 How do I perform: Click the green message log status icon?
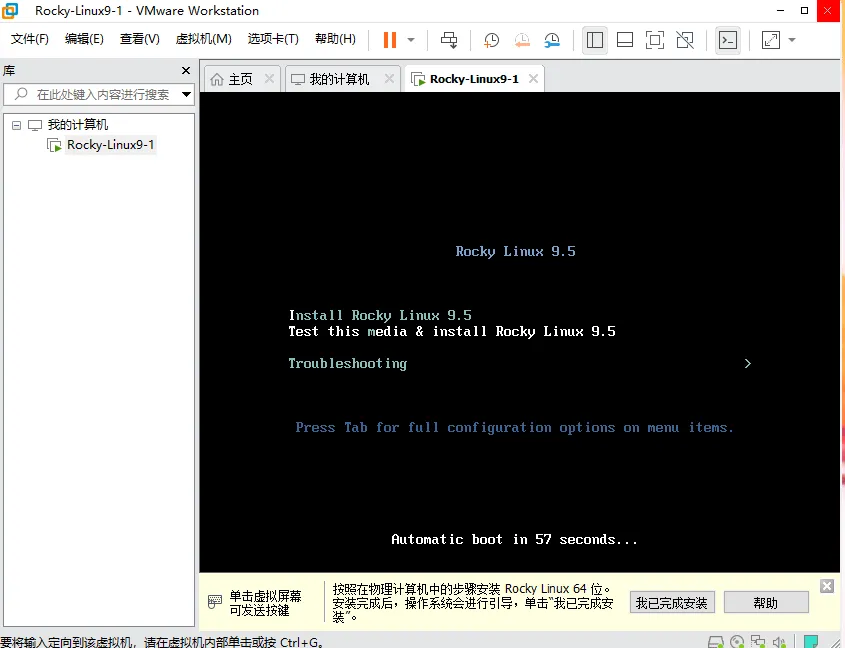point(811,642)
